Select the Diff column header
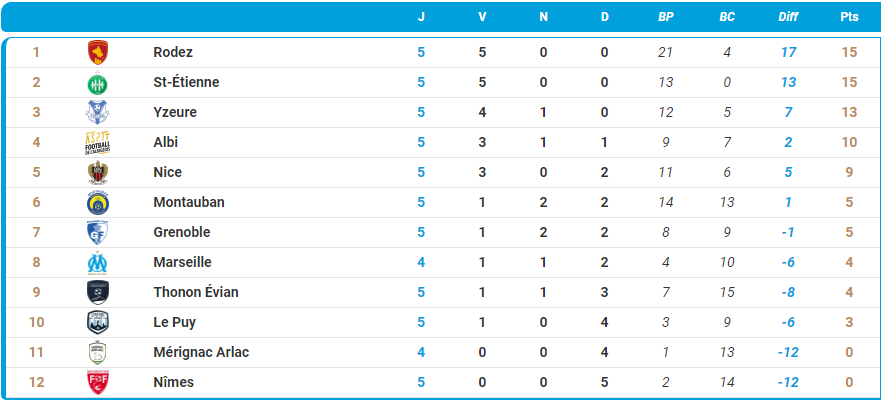The width and height of the screenshot is (883, 402). (788, 17)
